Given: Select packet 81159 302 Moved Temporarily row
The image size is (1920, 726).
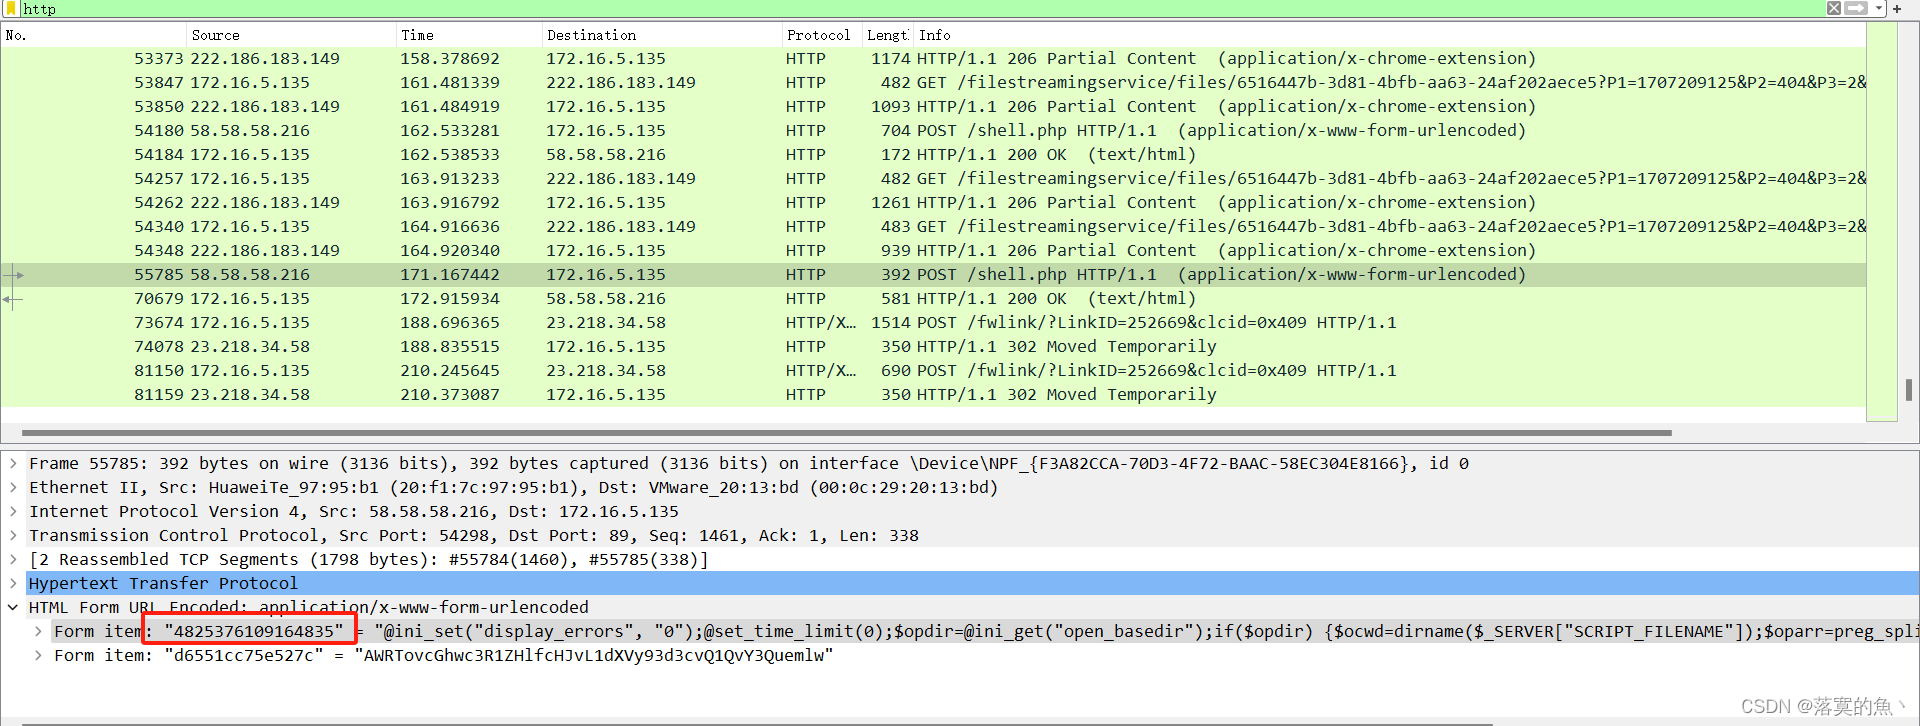Looking at the screenshot, I should (x=933, y=394).
